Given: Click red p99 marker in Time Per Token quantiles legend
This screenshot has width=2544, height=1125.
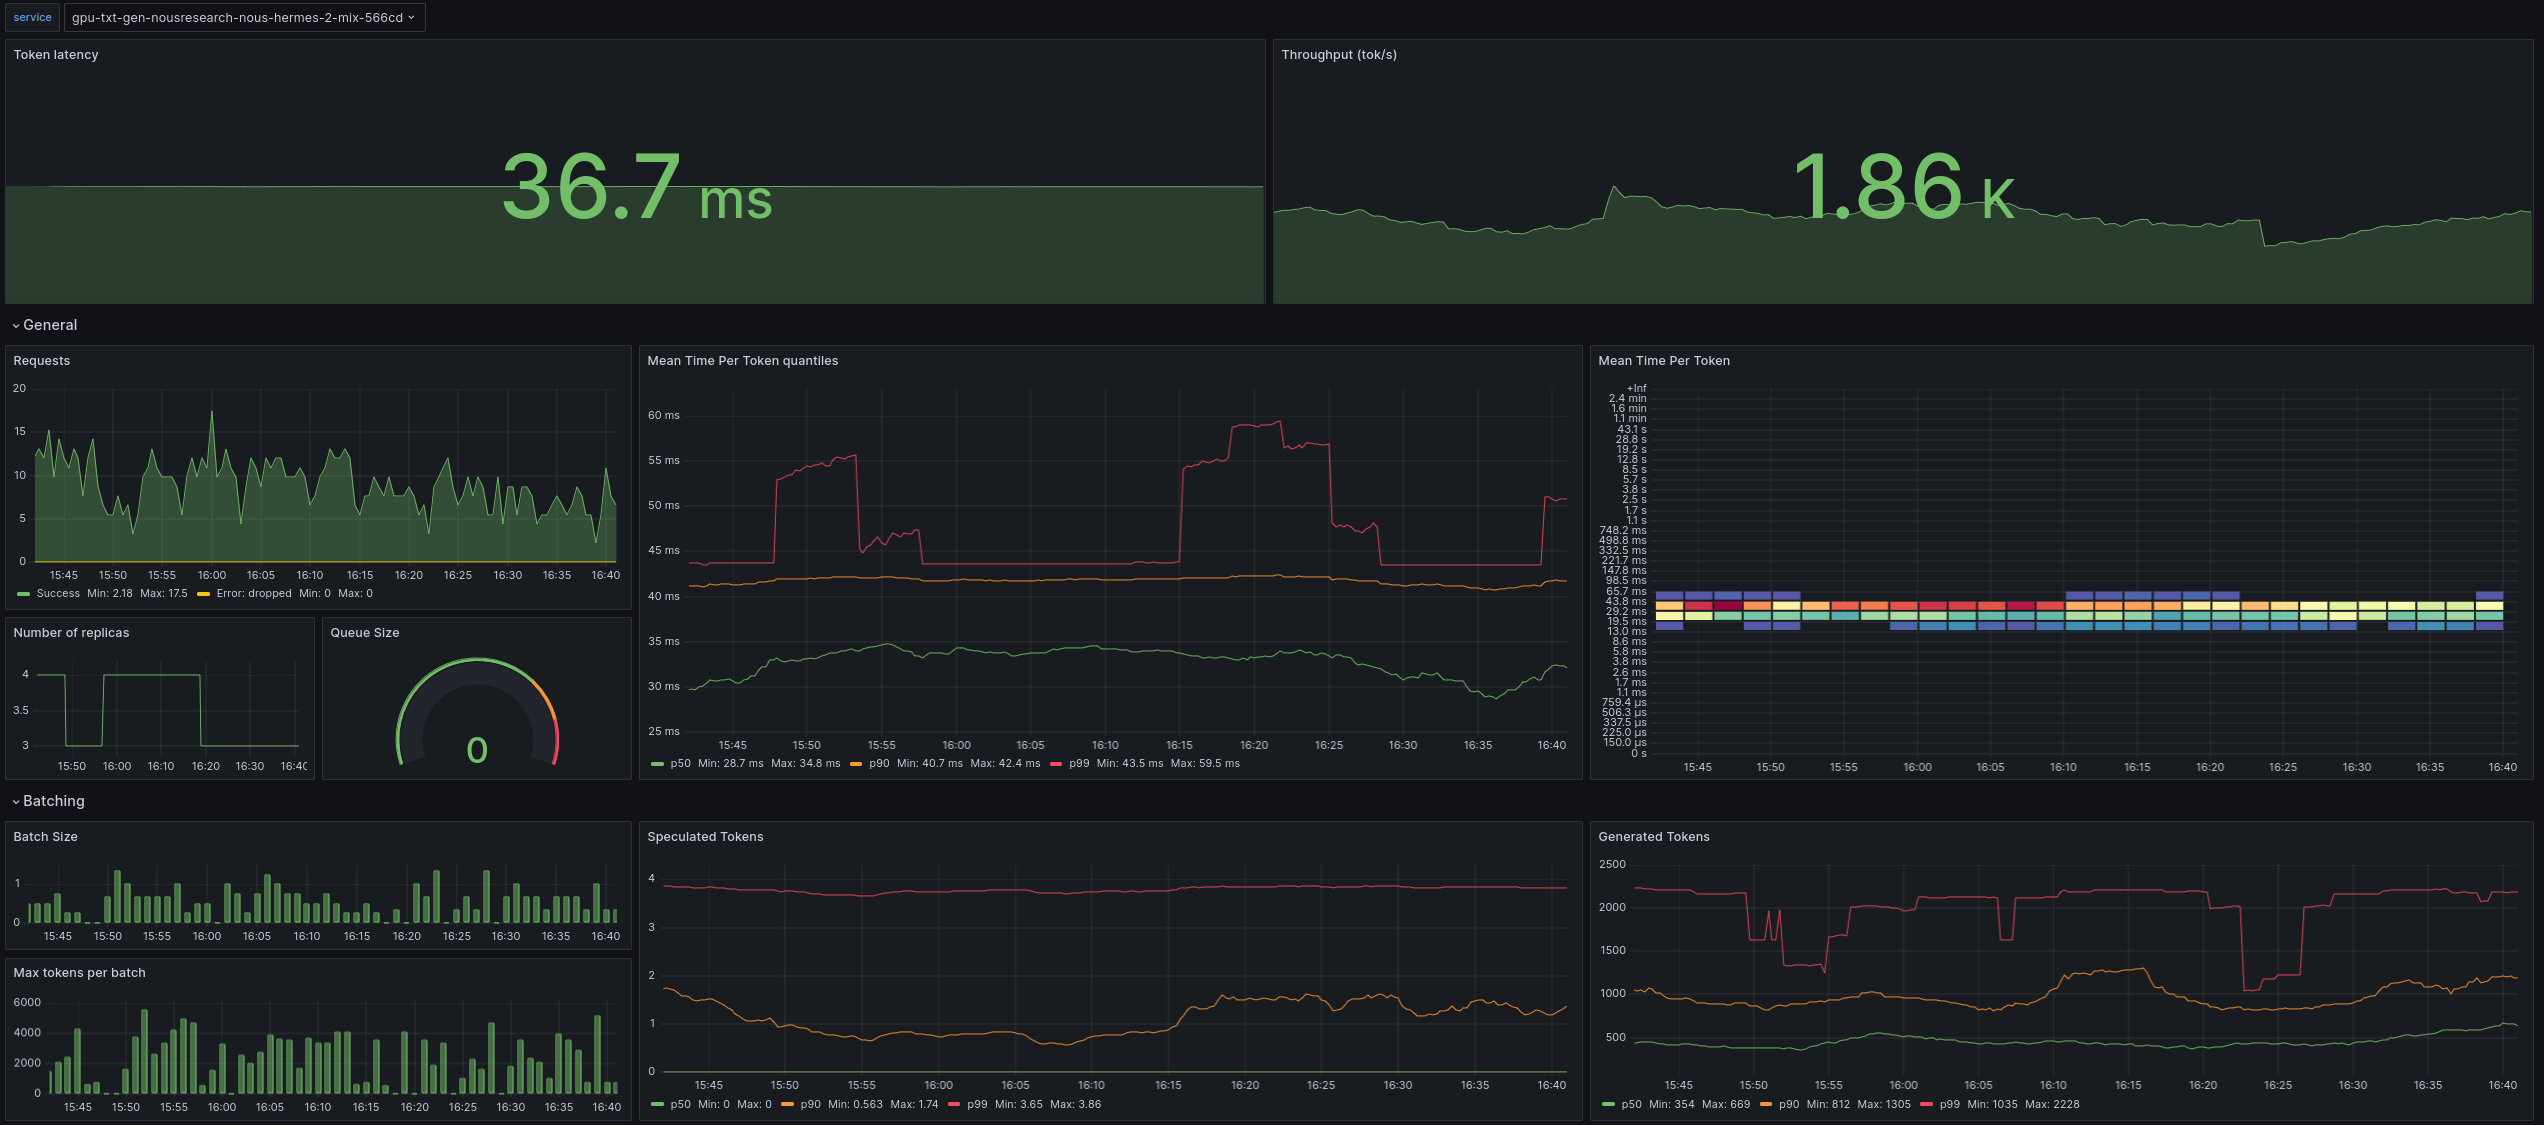Looking at the screenshot, I should 1056,764.
